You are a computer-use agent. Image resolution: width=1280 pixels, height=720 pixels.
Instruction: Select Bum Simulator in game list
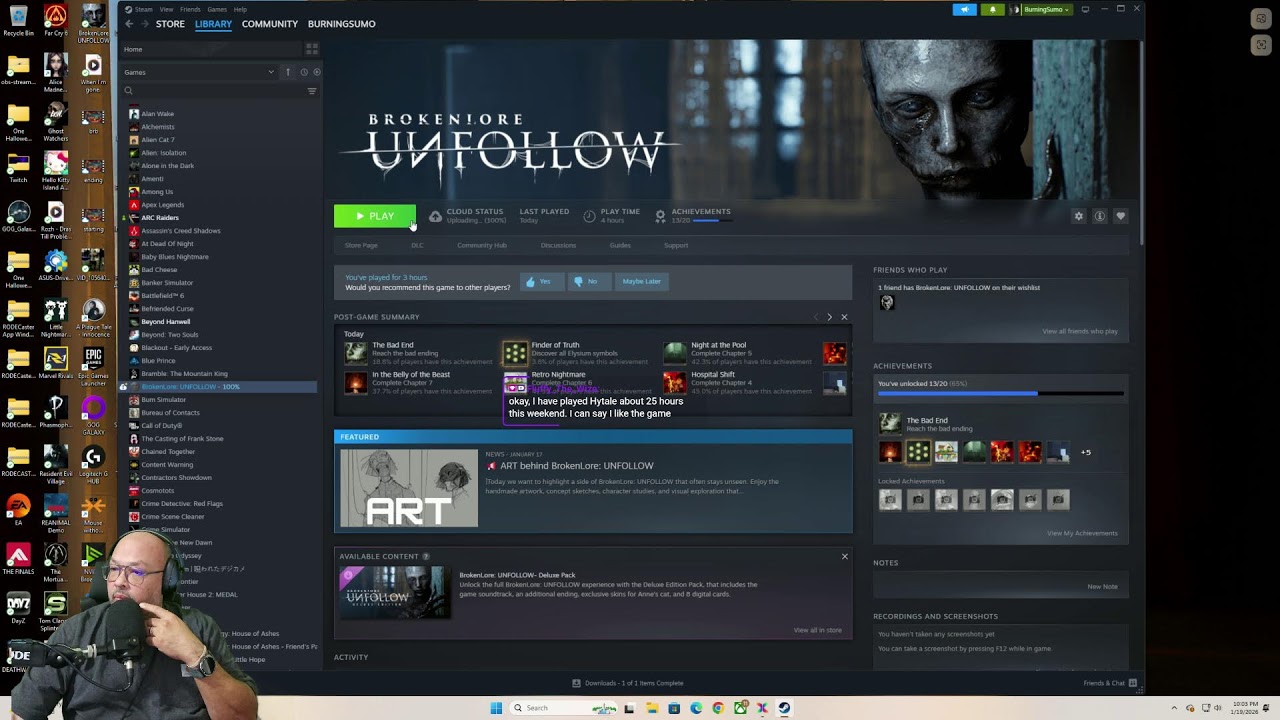(164, 400)
